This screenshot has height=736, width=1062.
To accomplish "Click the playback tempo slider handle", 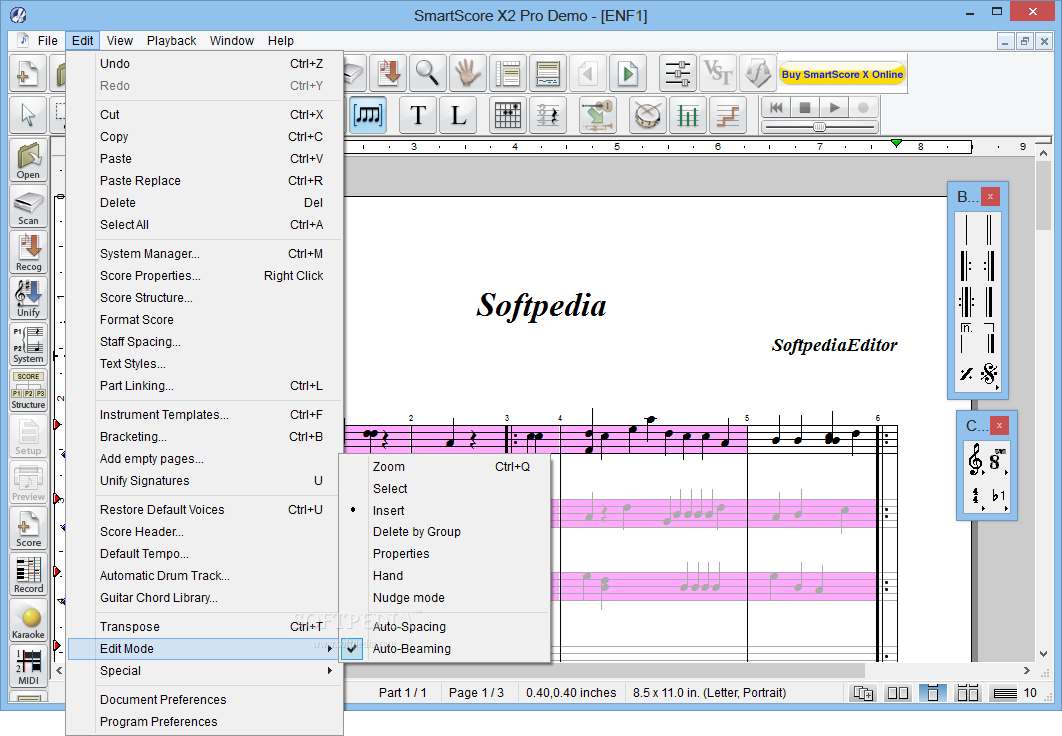I will tap(820, 127).
